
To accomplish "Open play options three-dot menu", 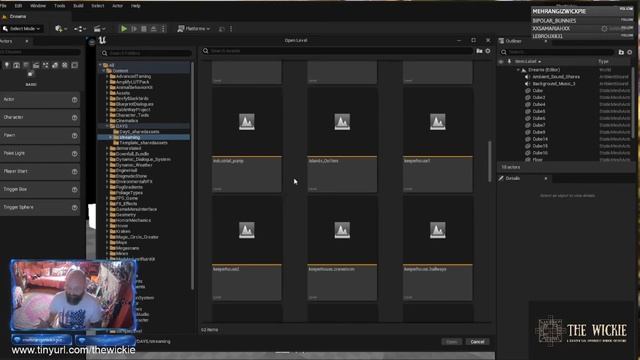I will [x=163, y=29].
